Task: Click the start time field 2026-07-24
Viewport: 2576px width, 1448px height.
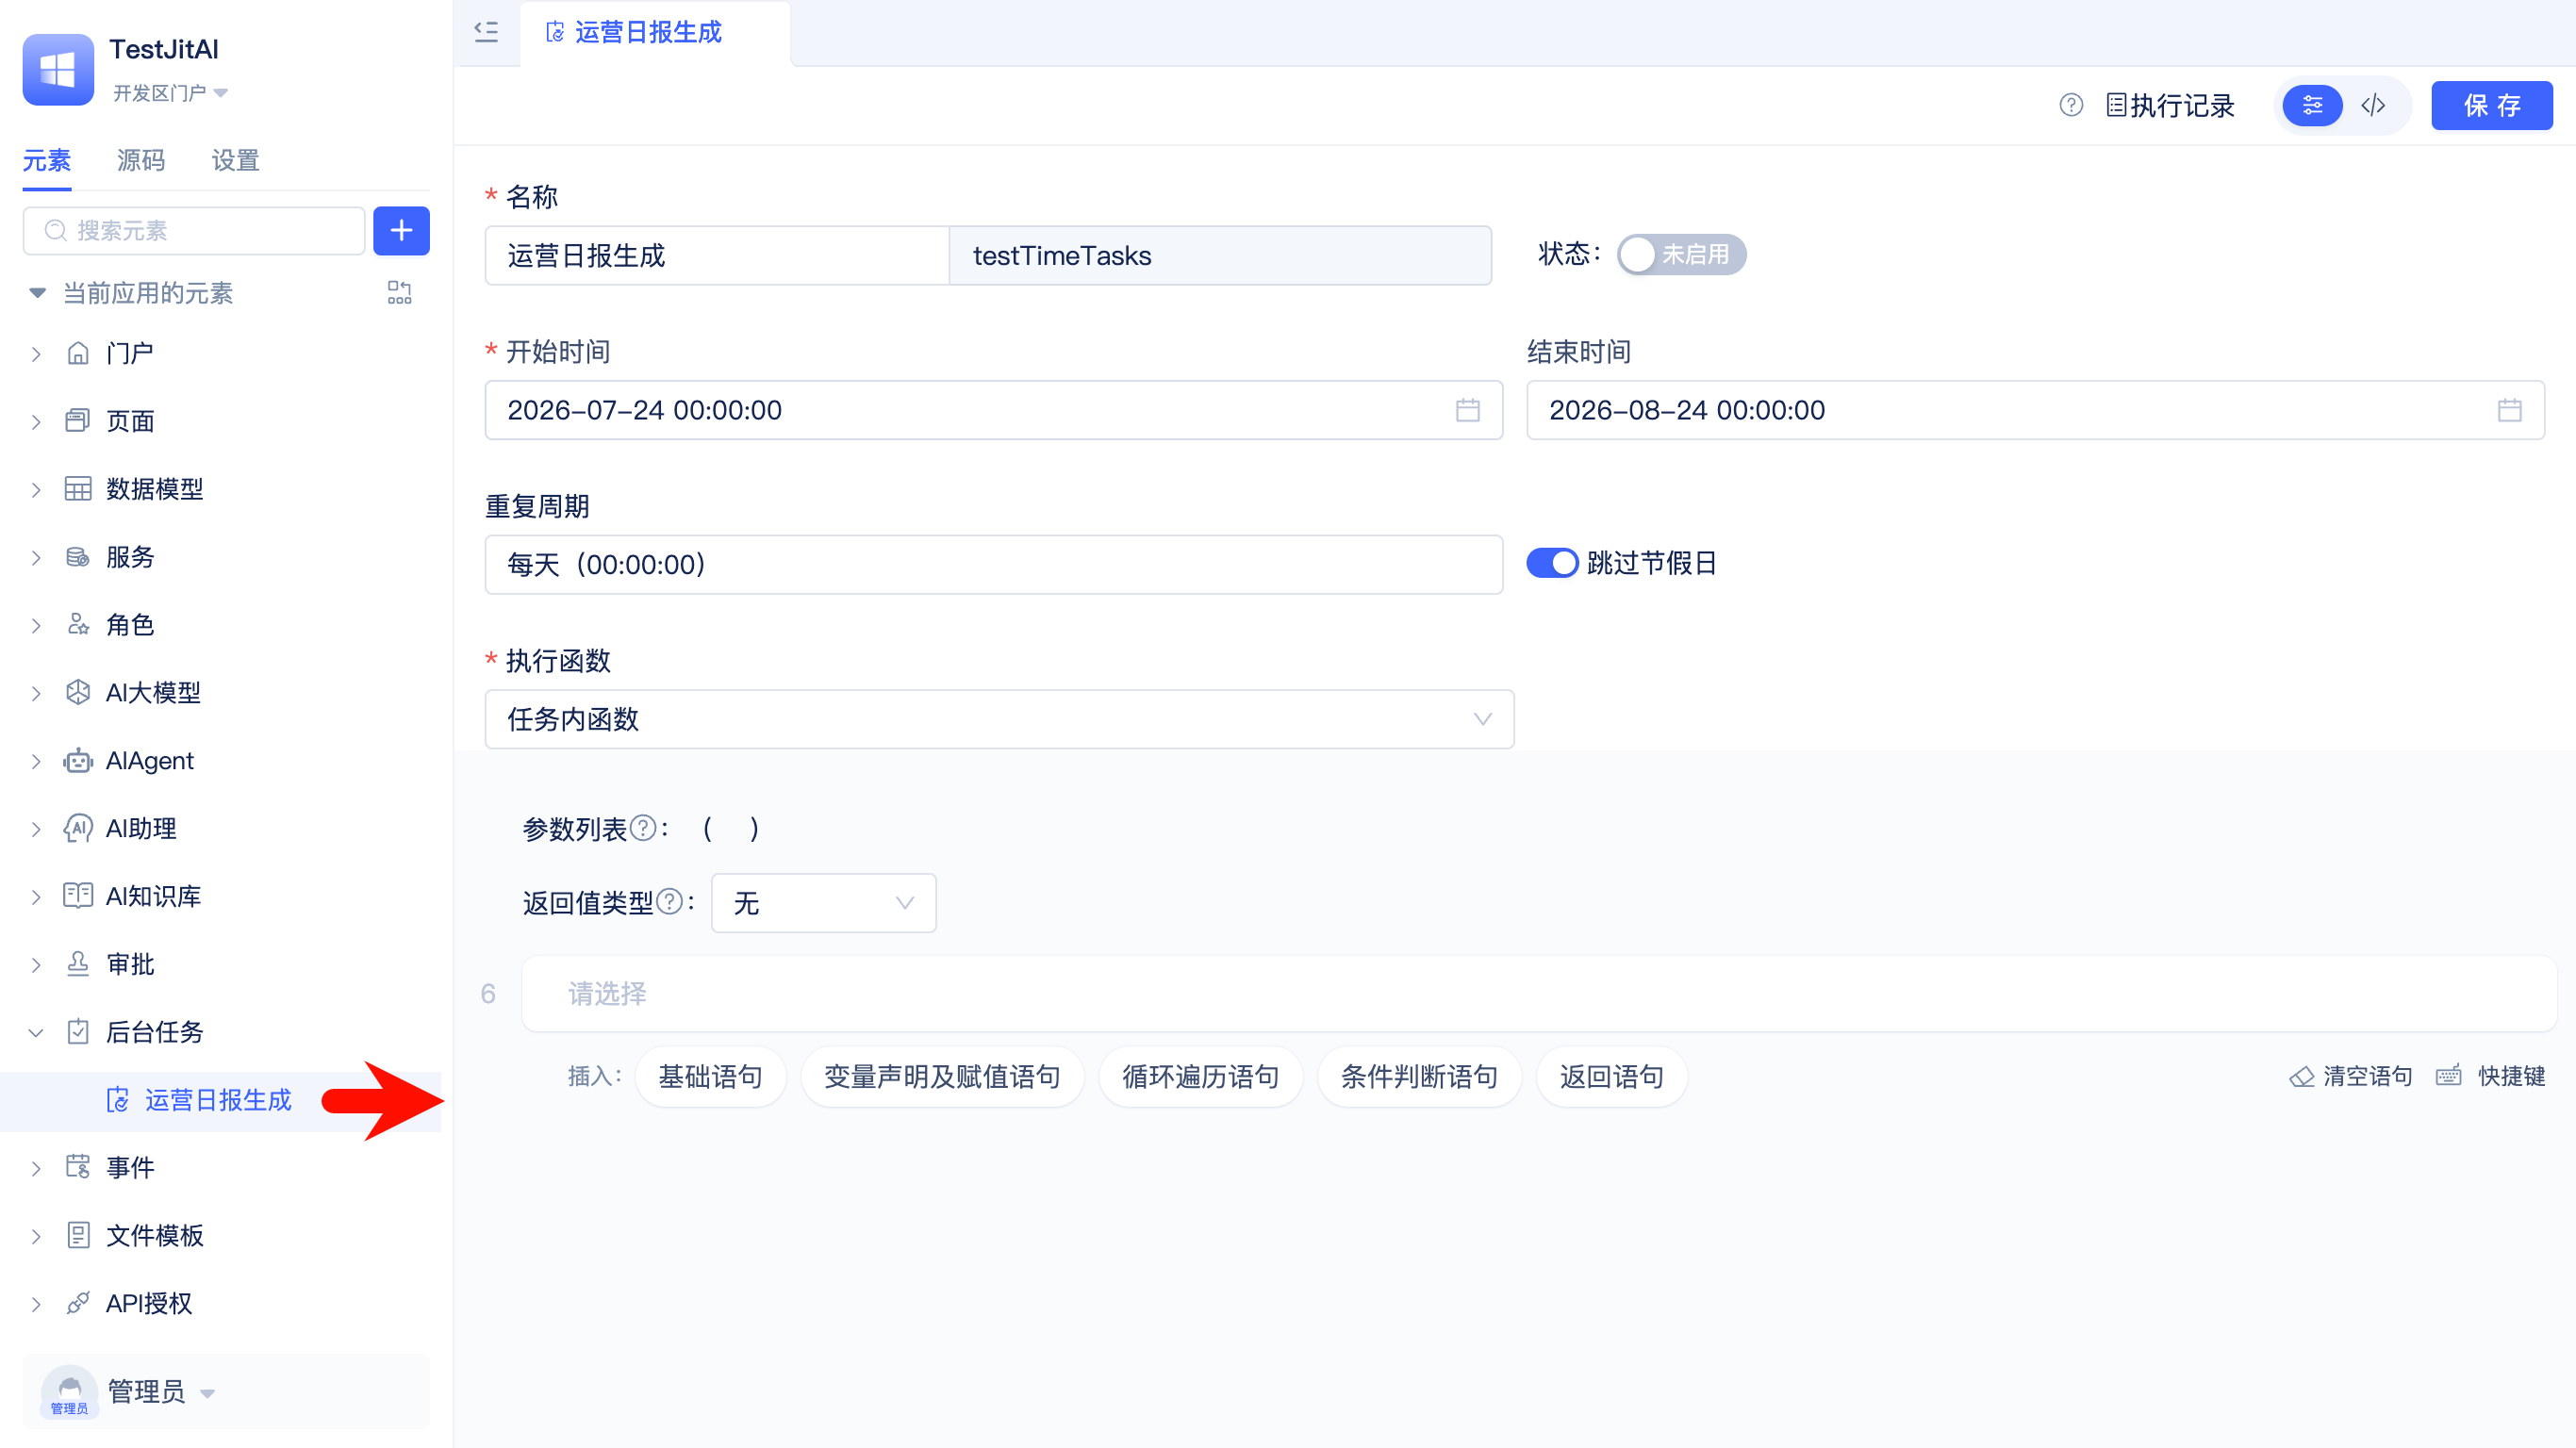Action: tap(994, 410)
